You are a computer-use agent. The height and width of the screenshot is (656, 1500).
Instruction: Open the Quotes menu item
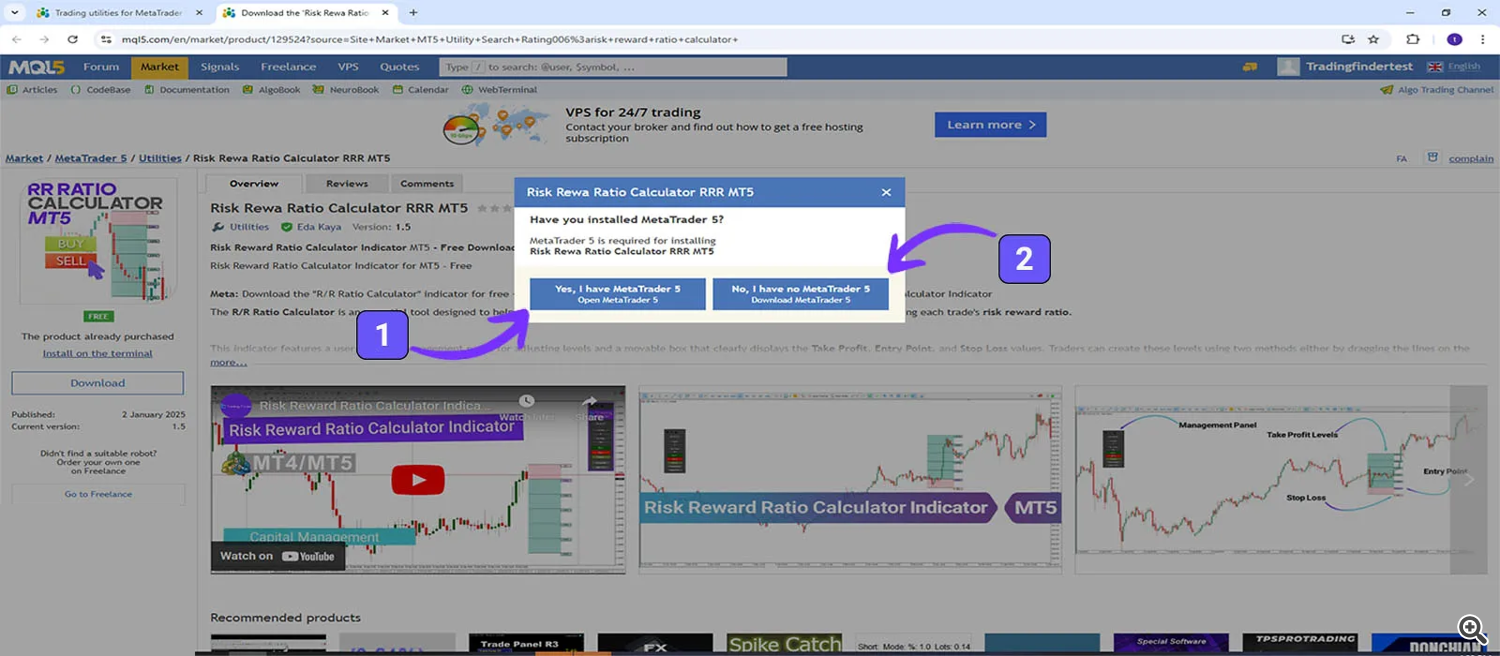coord(399,67)
